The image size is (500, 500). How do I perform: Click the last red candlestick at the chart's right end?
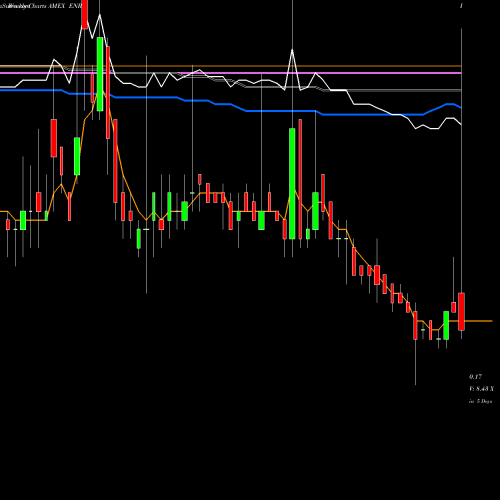(461, 312)
